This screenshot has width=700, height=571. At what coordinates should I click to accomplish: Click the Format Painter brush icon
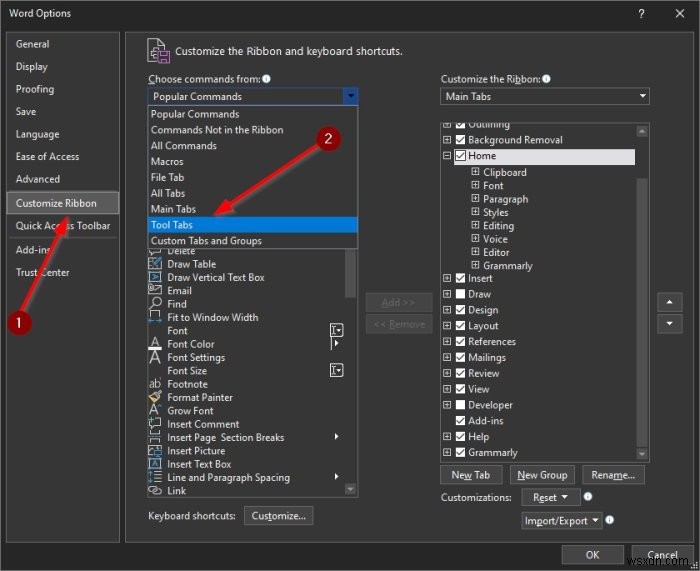point(155,397)
